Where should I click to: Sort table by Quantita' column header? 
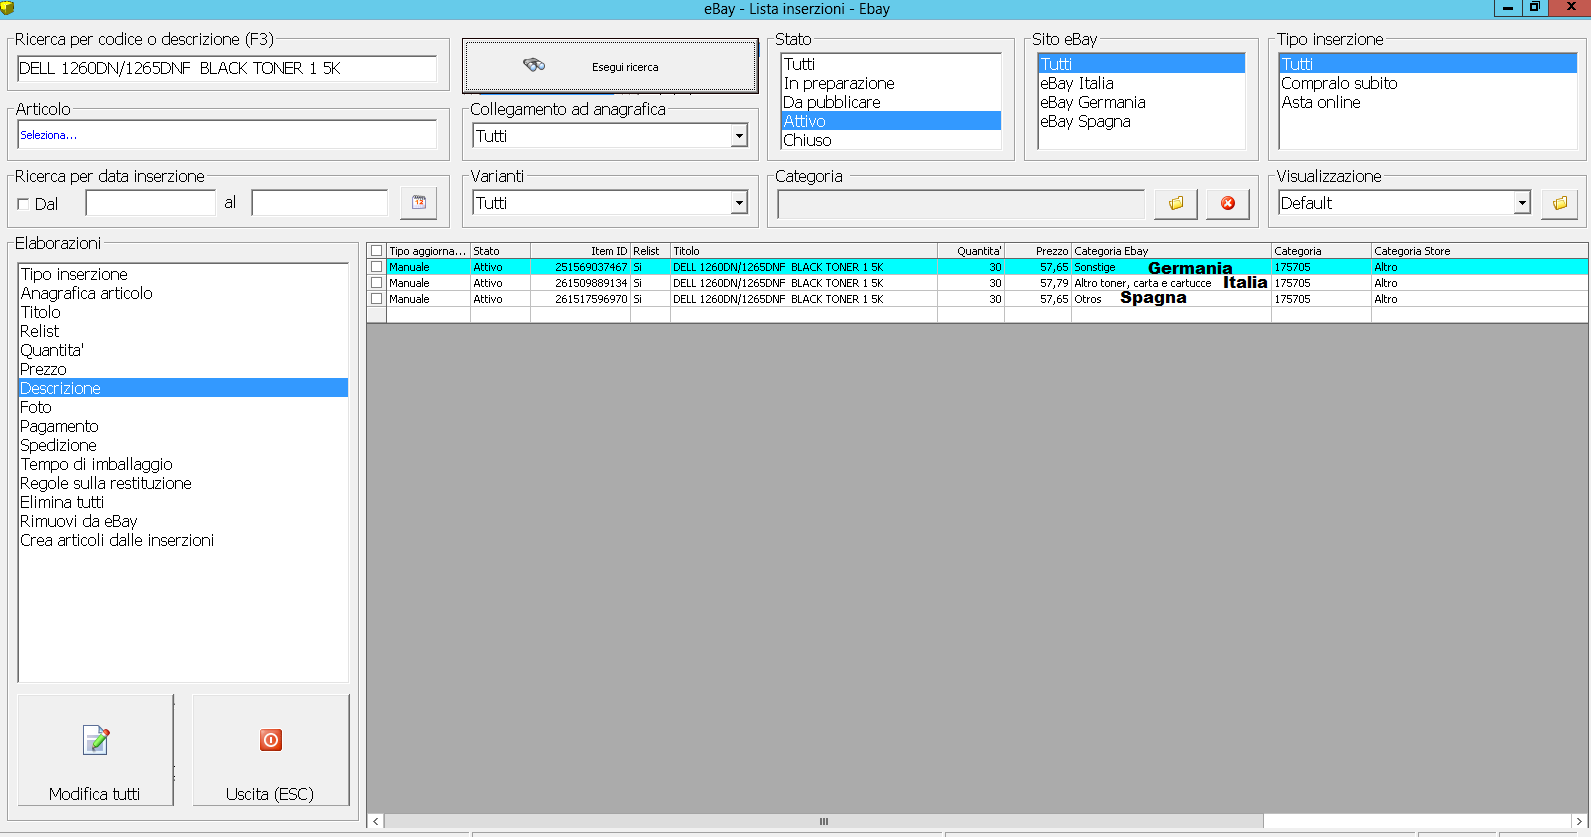click(971, 251)
